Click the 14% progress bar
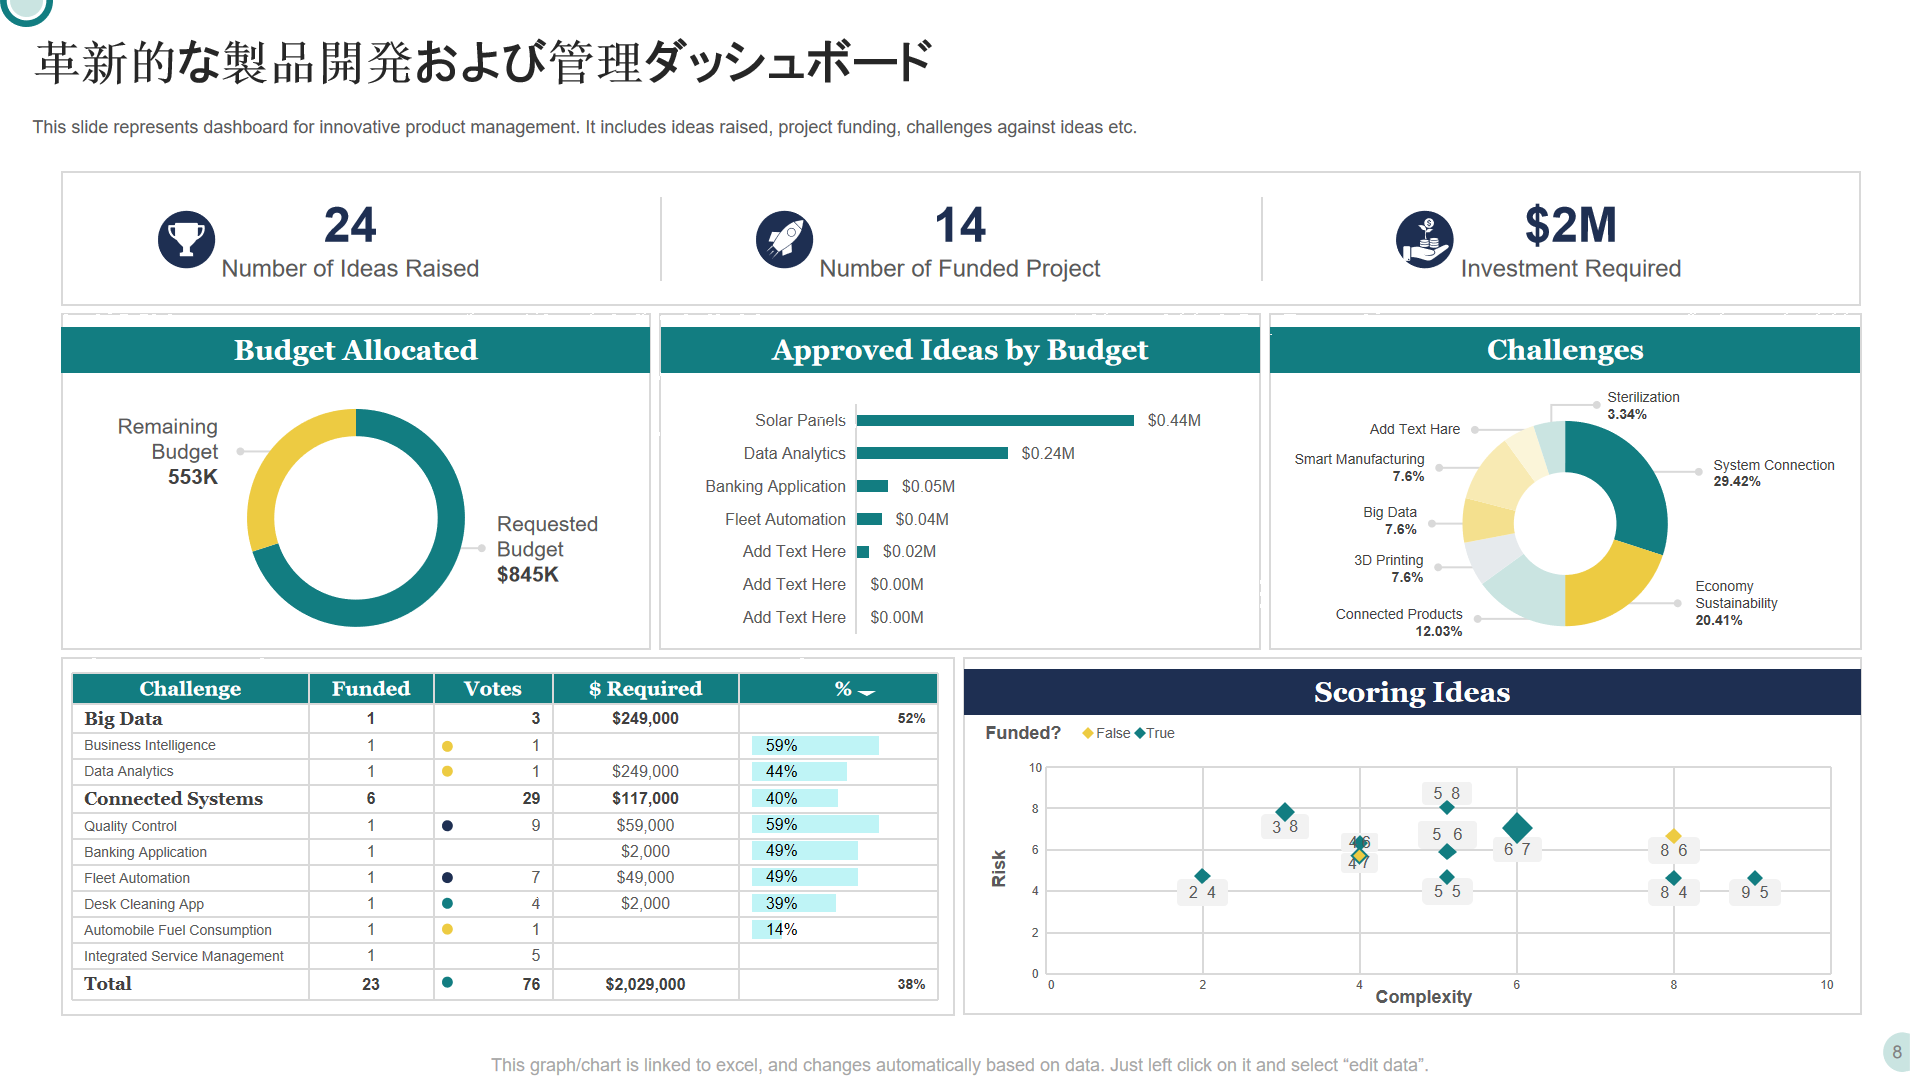This screenshot has width=1920, height=1080. point(767,929)
